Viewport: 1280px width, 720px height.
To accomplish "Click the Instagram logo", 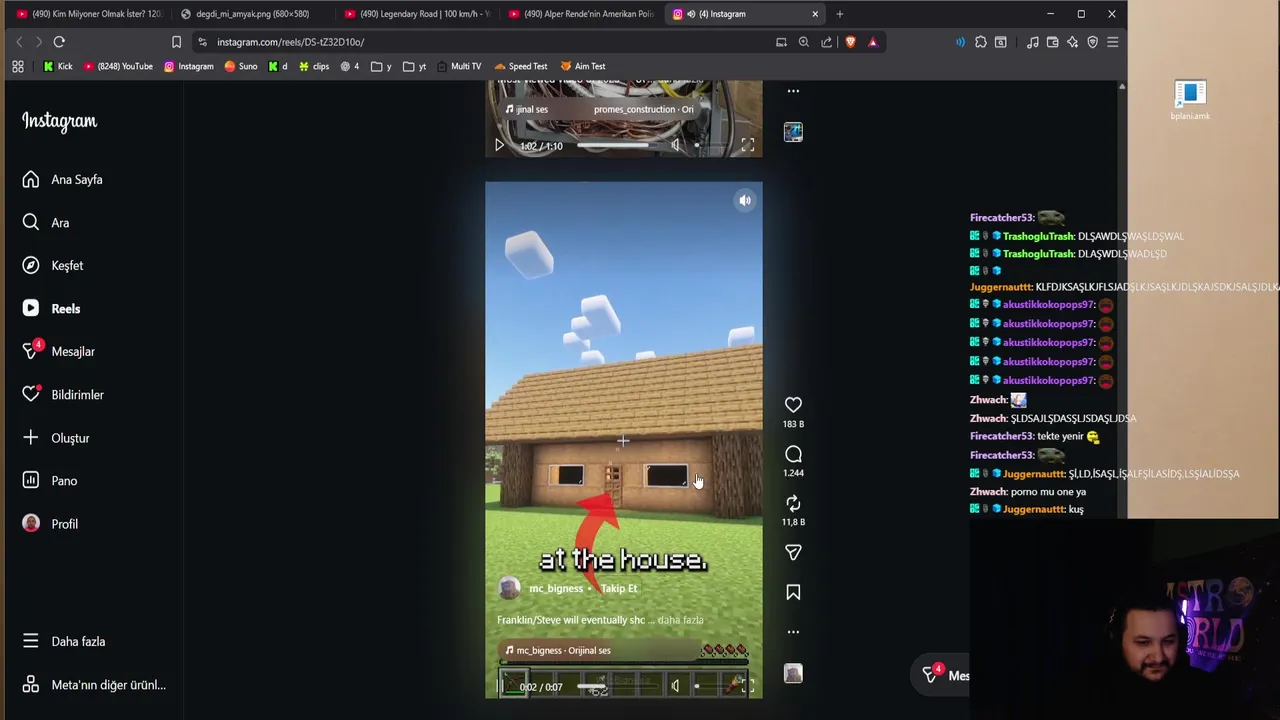I will tap(59, 121).
